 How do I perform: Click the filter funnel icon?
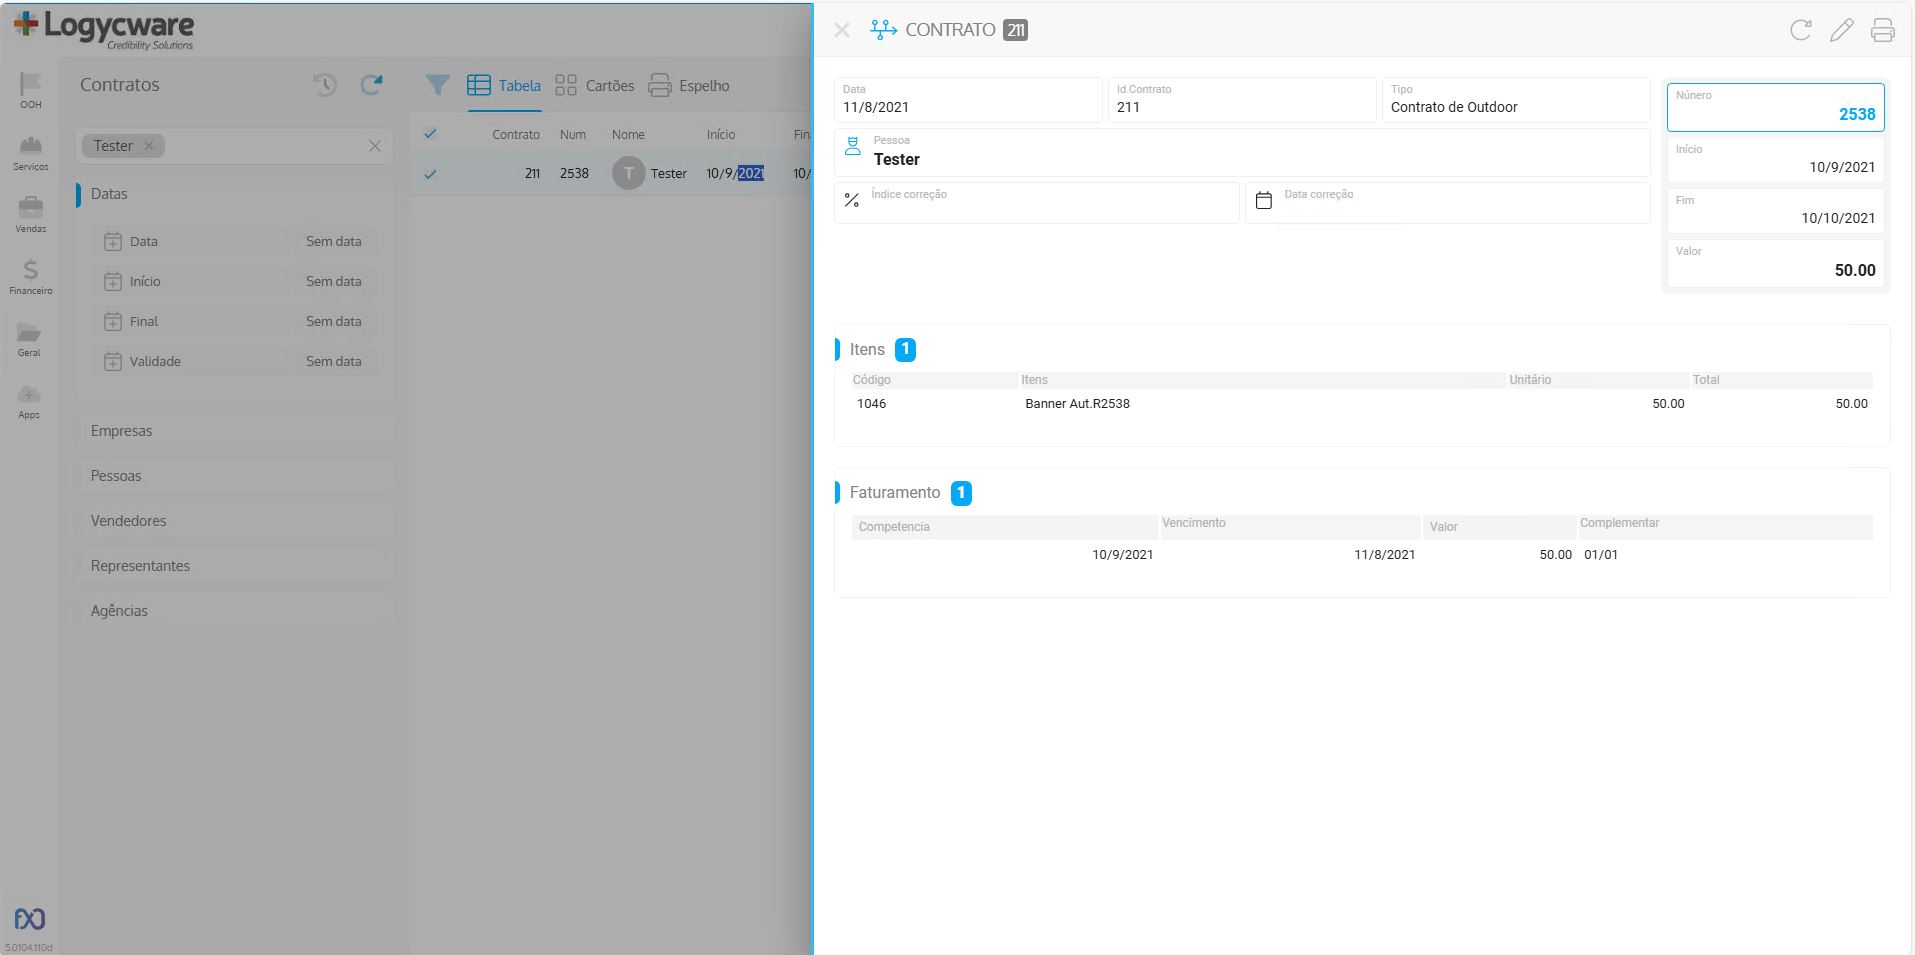pos(437,86)
